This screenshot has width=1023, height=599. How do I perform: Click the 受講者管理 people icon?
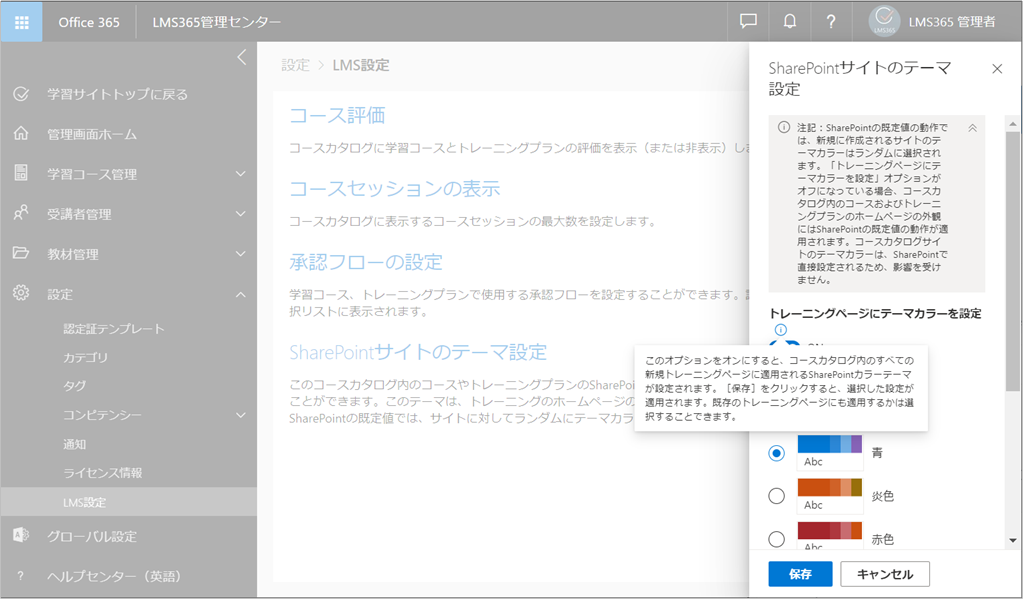click(21, 213)
